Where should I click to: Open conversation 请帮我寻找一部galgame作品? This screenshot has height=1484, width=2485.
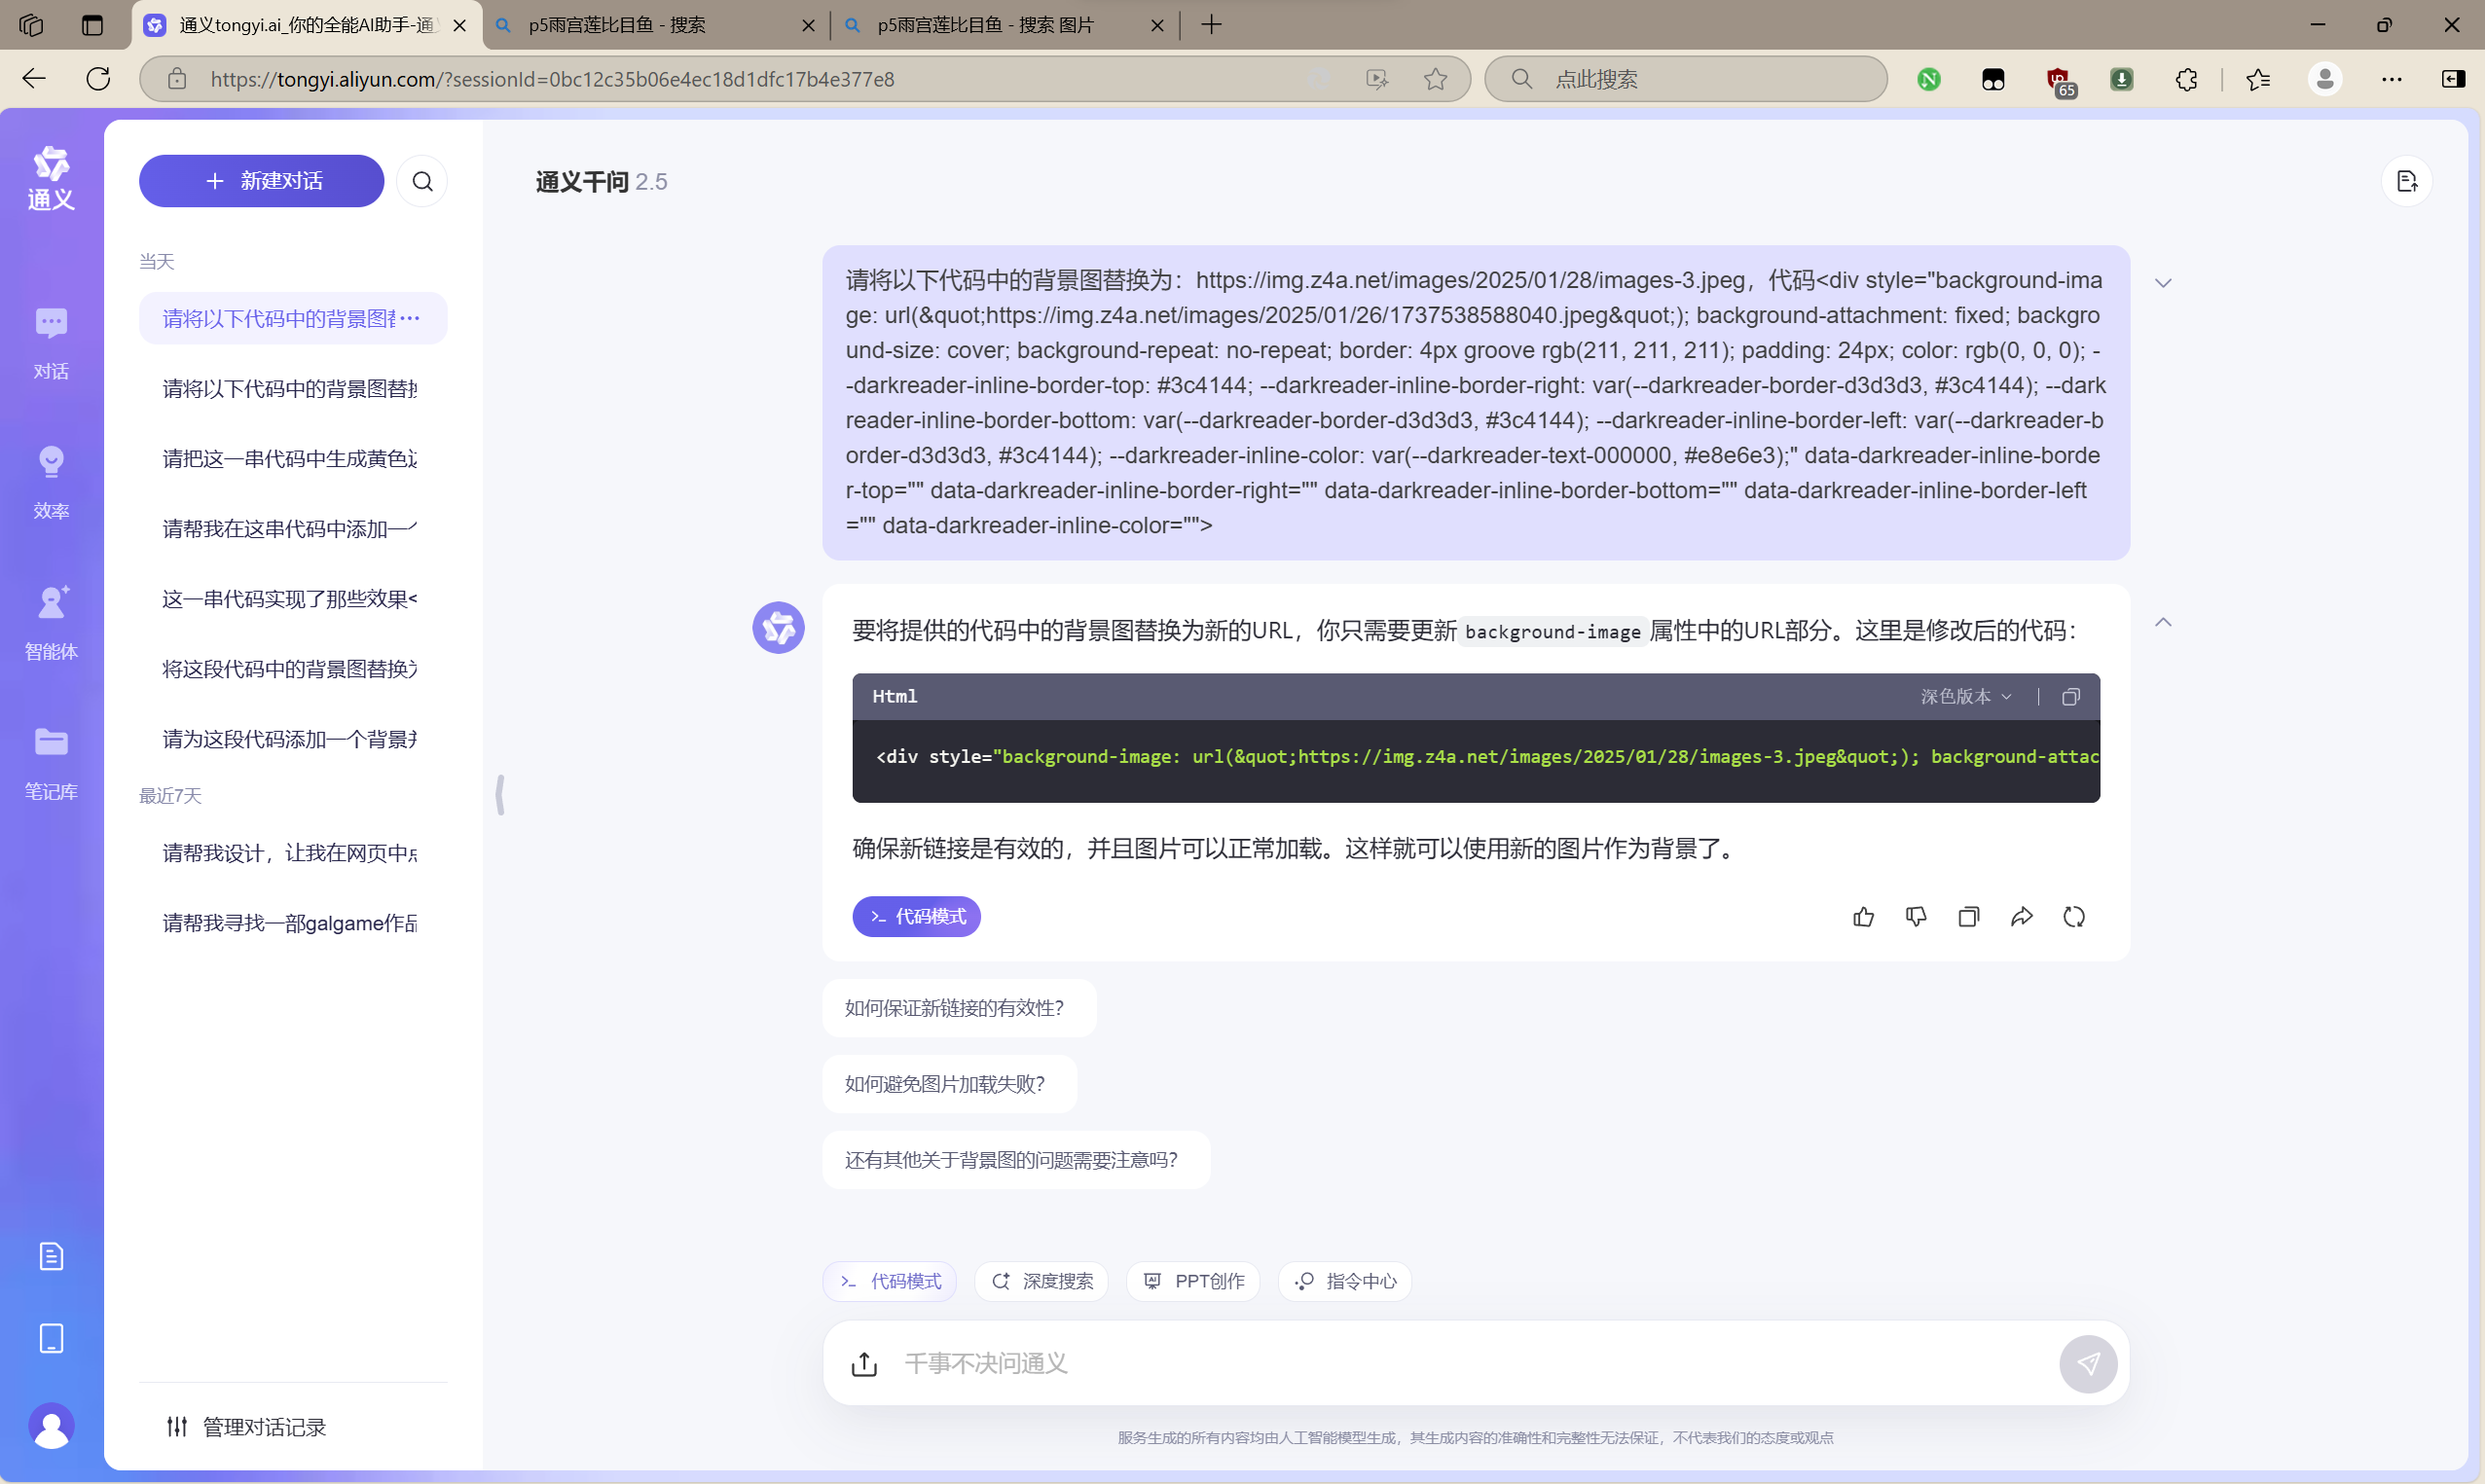pos(292,922)
